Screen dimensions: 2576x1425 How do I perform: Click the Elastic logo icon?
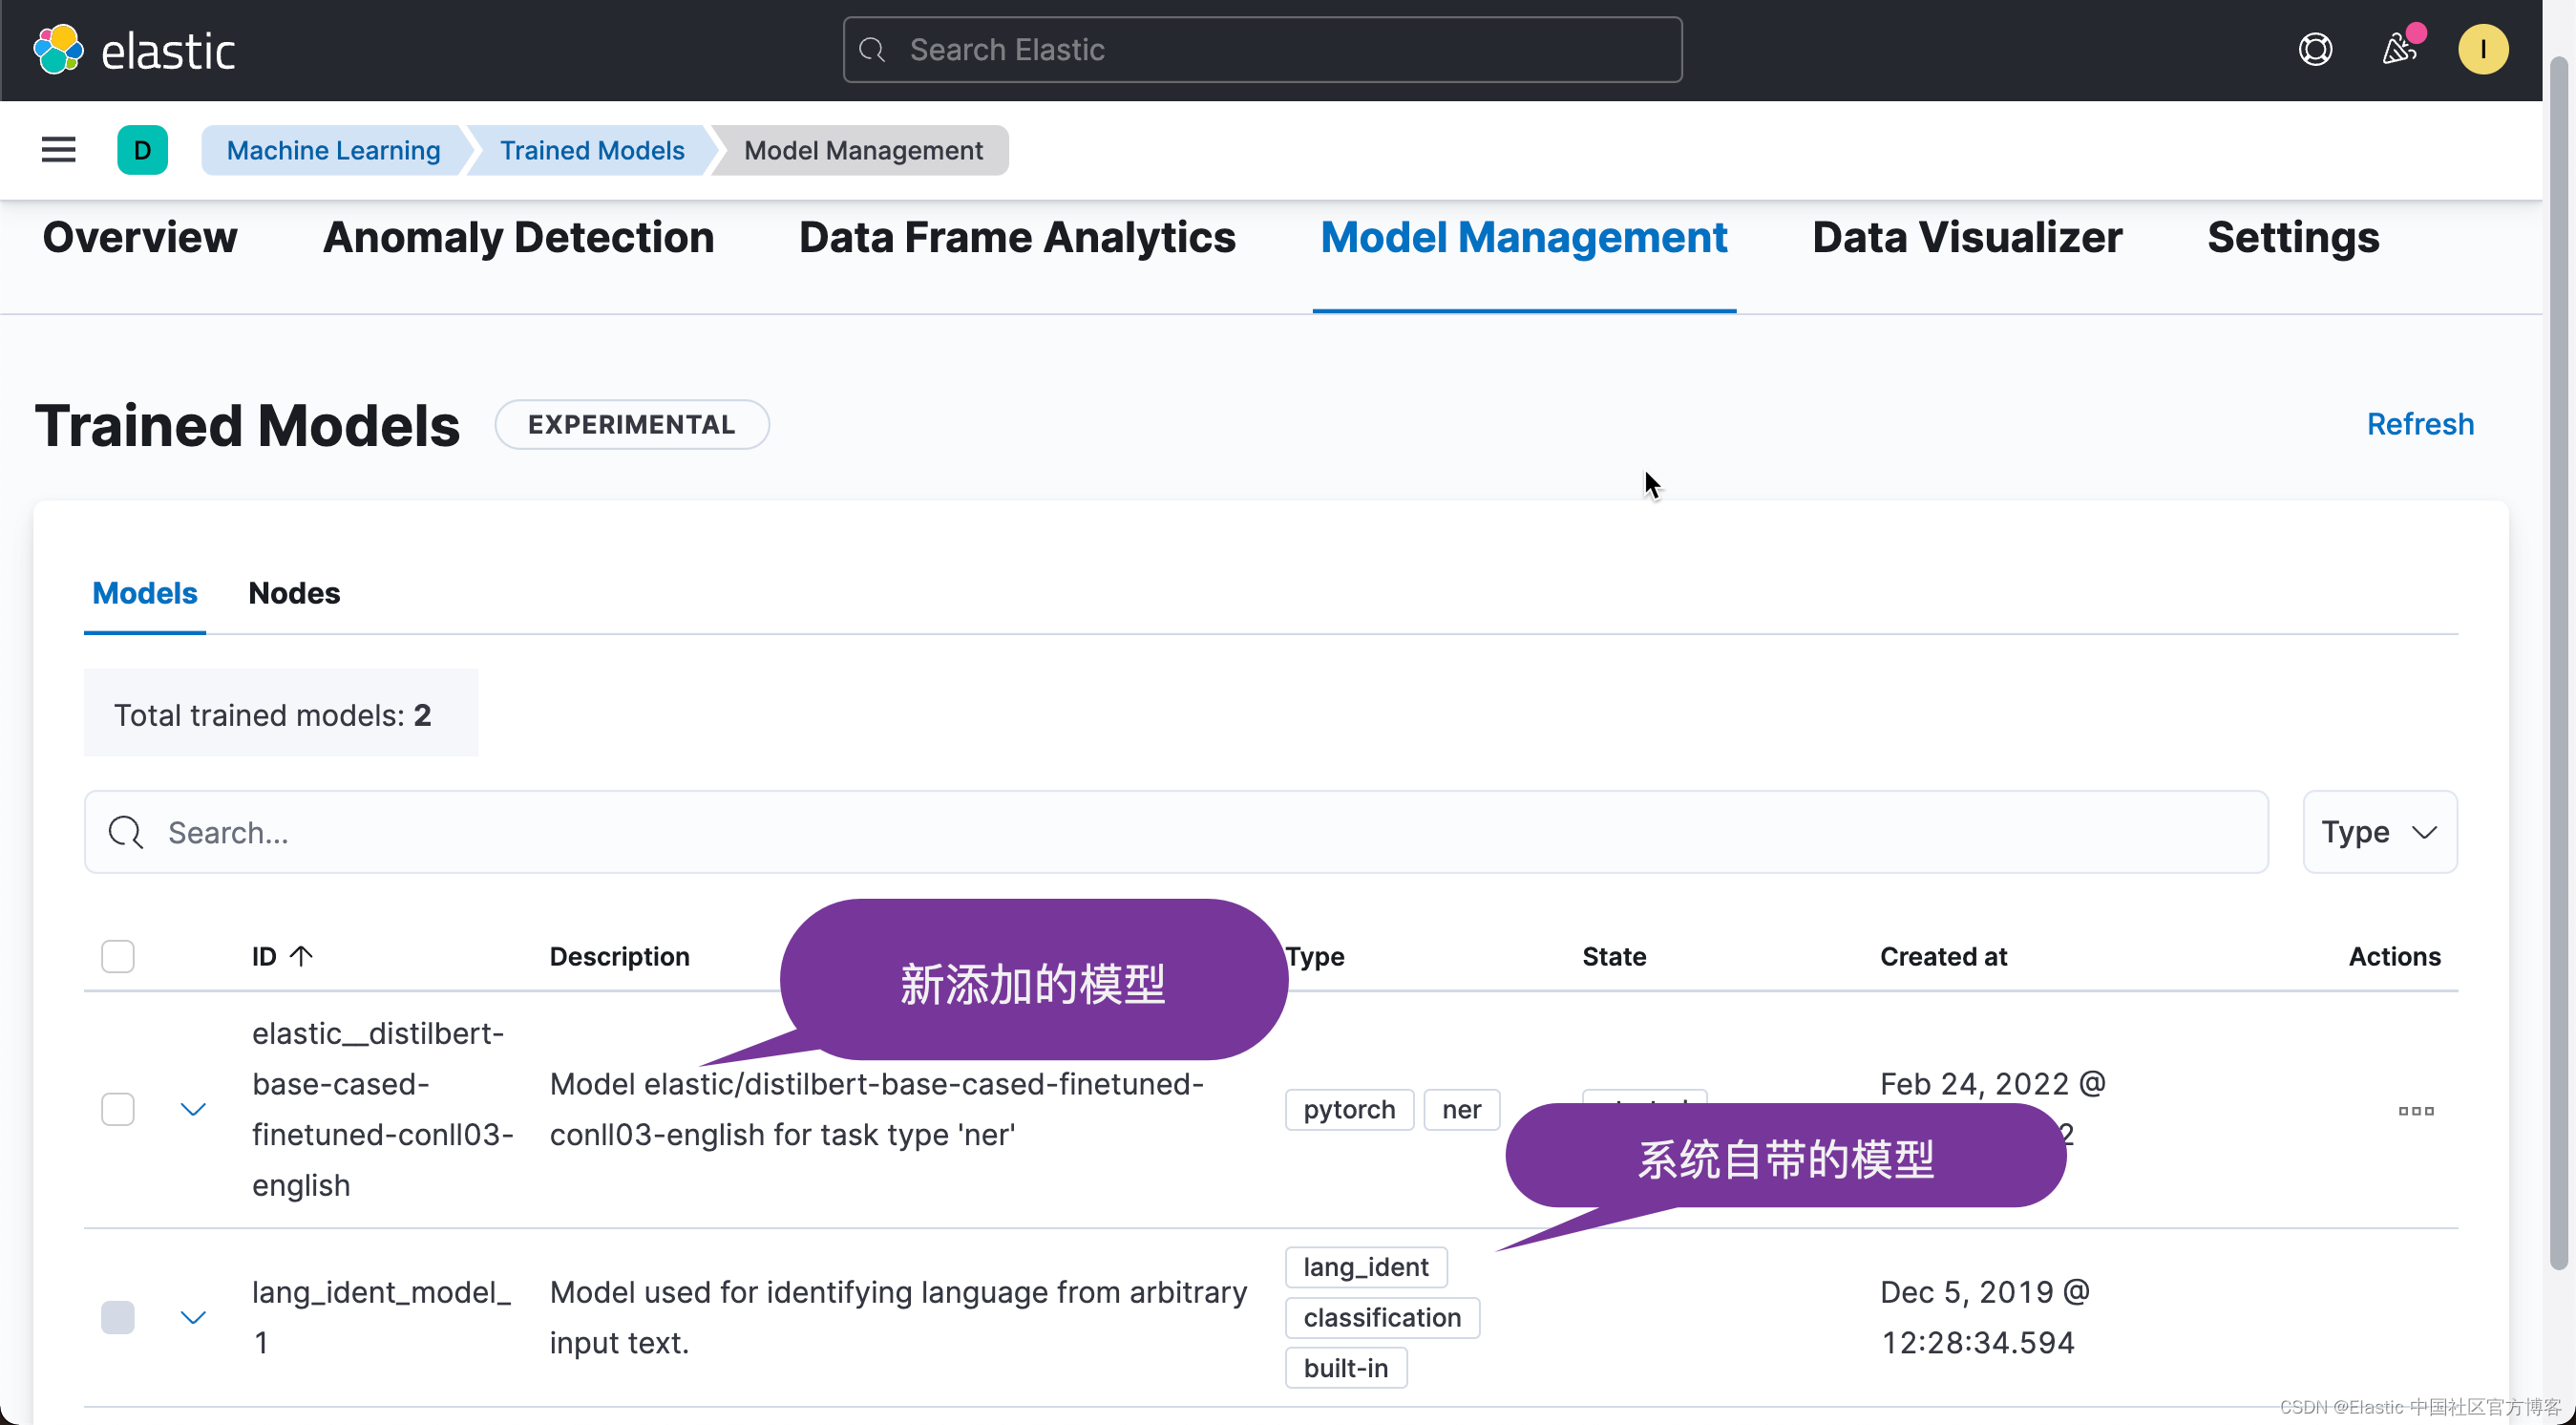58,50
